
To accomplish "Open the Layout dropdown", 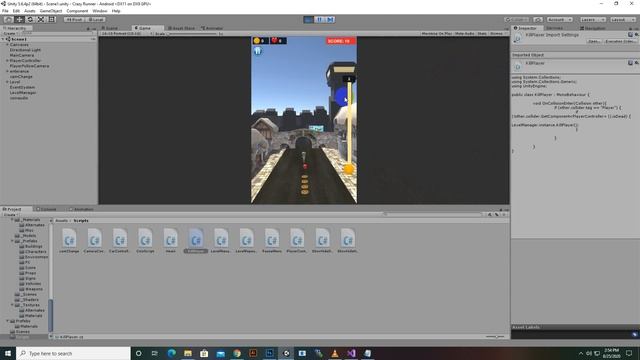I will [x=622, y=19].
